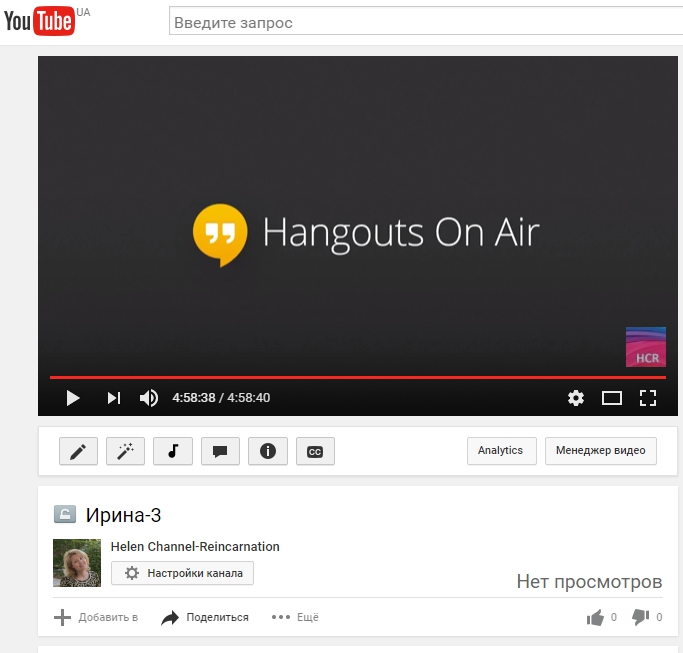This screenshot has width=683, height=653.
Task: Open the Добавить в add-to menu
Action: point(96,617)
